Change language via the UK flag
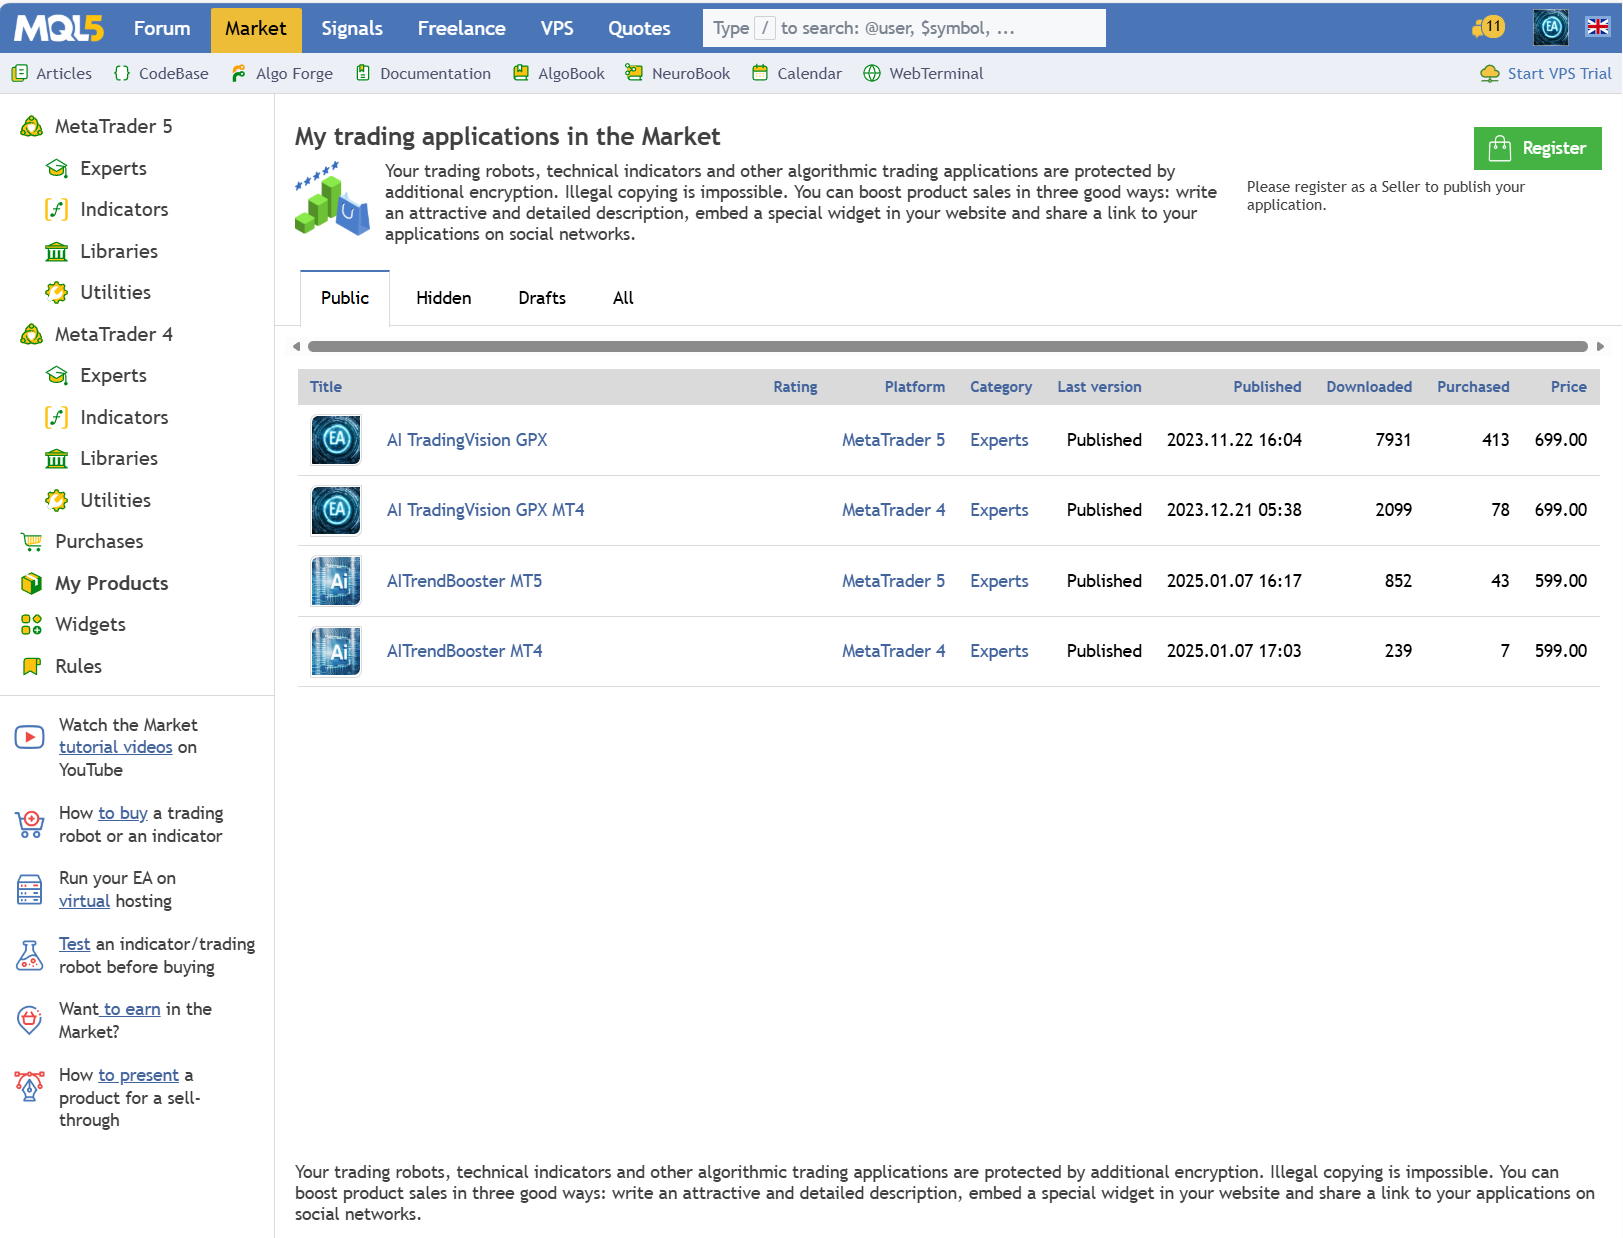This screenshot has width=1623, height=1238. [1597, 27]
